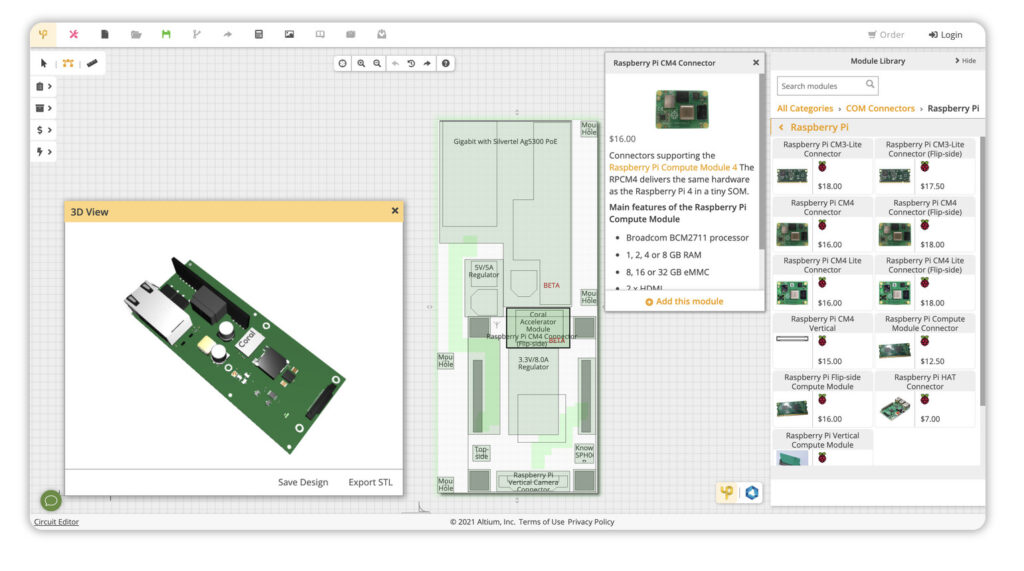Viewport: 1024px width, 571px height.
Task: Select Raspberry Pi CM4 Connector (Flip-side) module
Action: click(x=925, y=224)
